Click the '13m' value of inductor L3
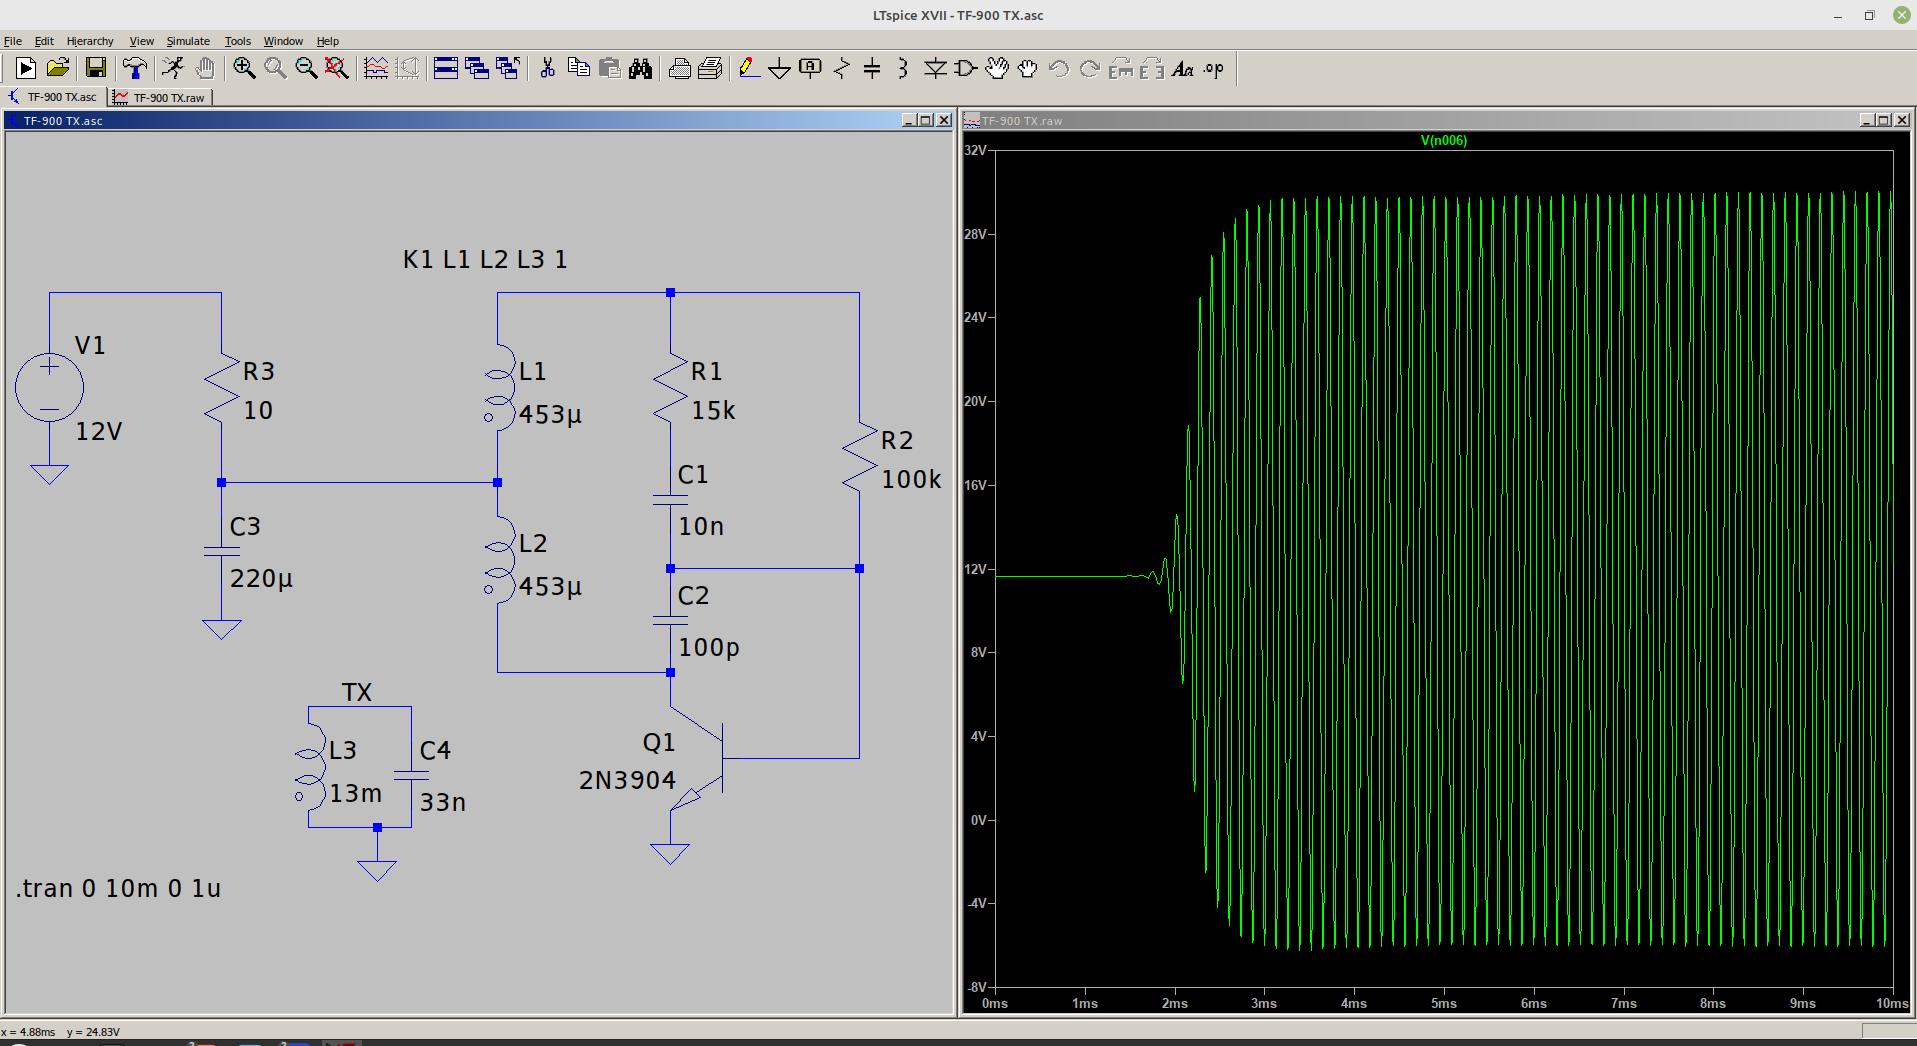The height and width of the screenshot is (1046, 1917). tap(355, 793)
